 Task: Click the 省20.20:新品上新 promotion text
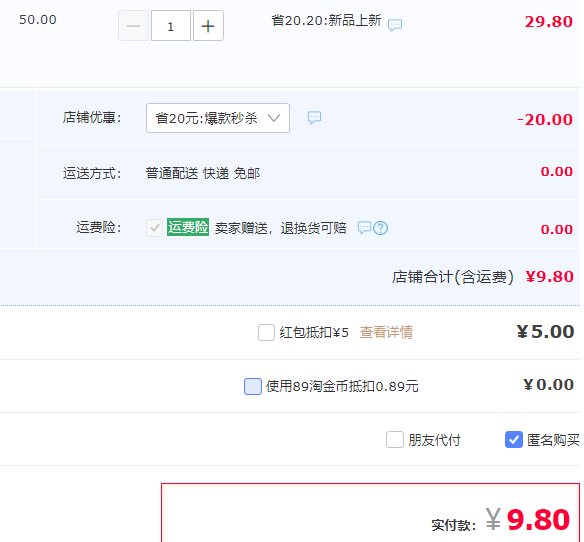[x=326, y=20]
